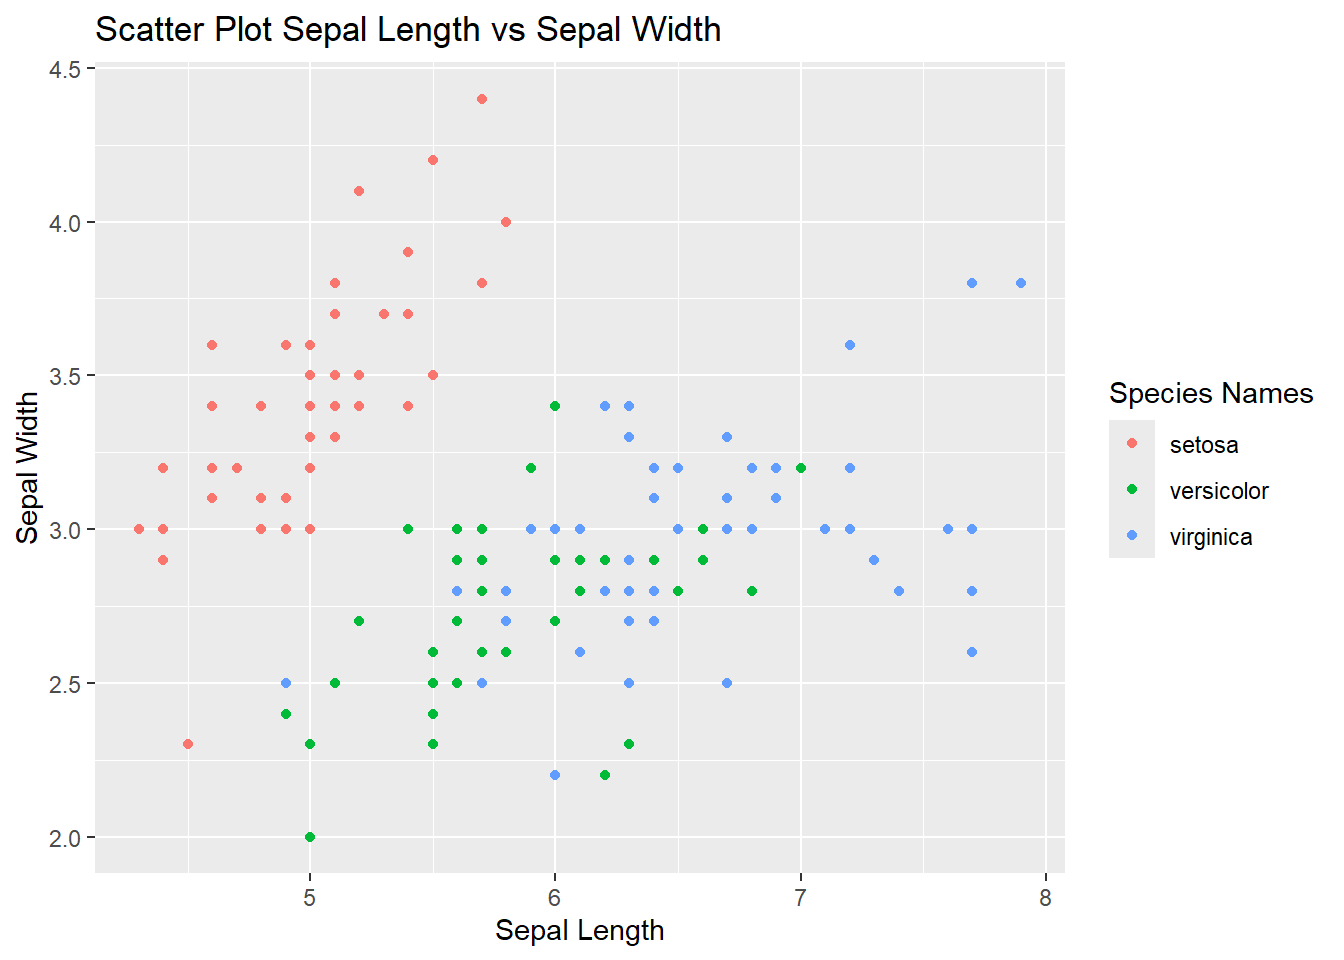Click the 8 x-axis tick label
Image resolution: width=1344 pixels, height=960 pixels.
(x=1045, y=898)
